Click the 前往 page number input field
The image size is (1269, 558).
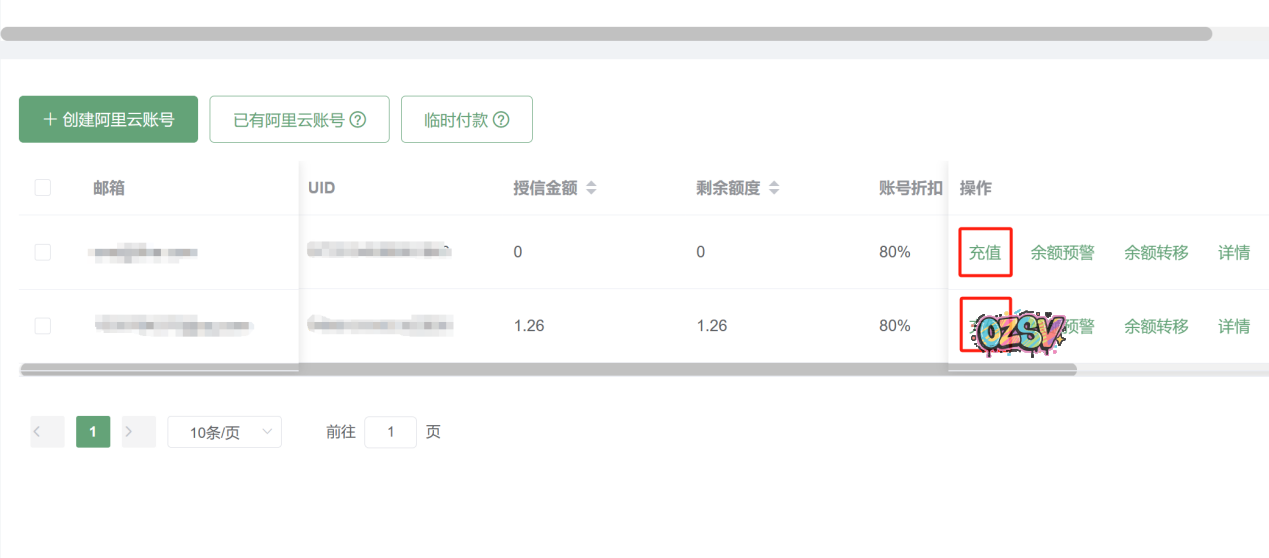[x=390, y=432]
